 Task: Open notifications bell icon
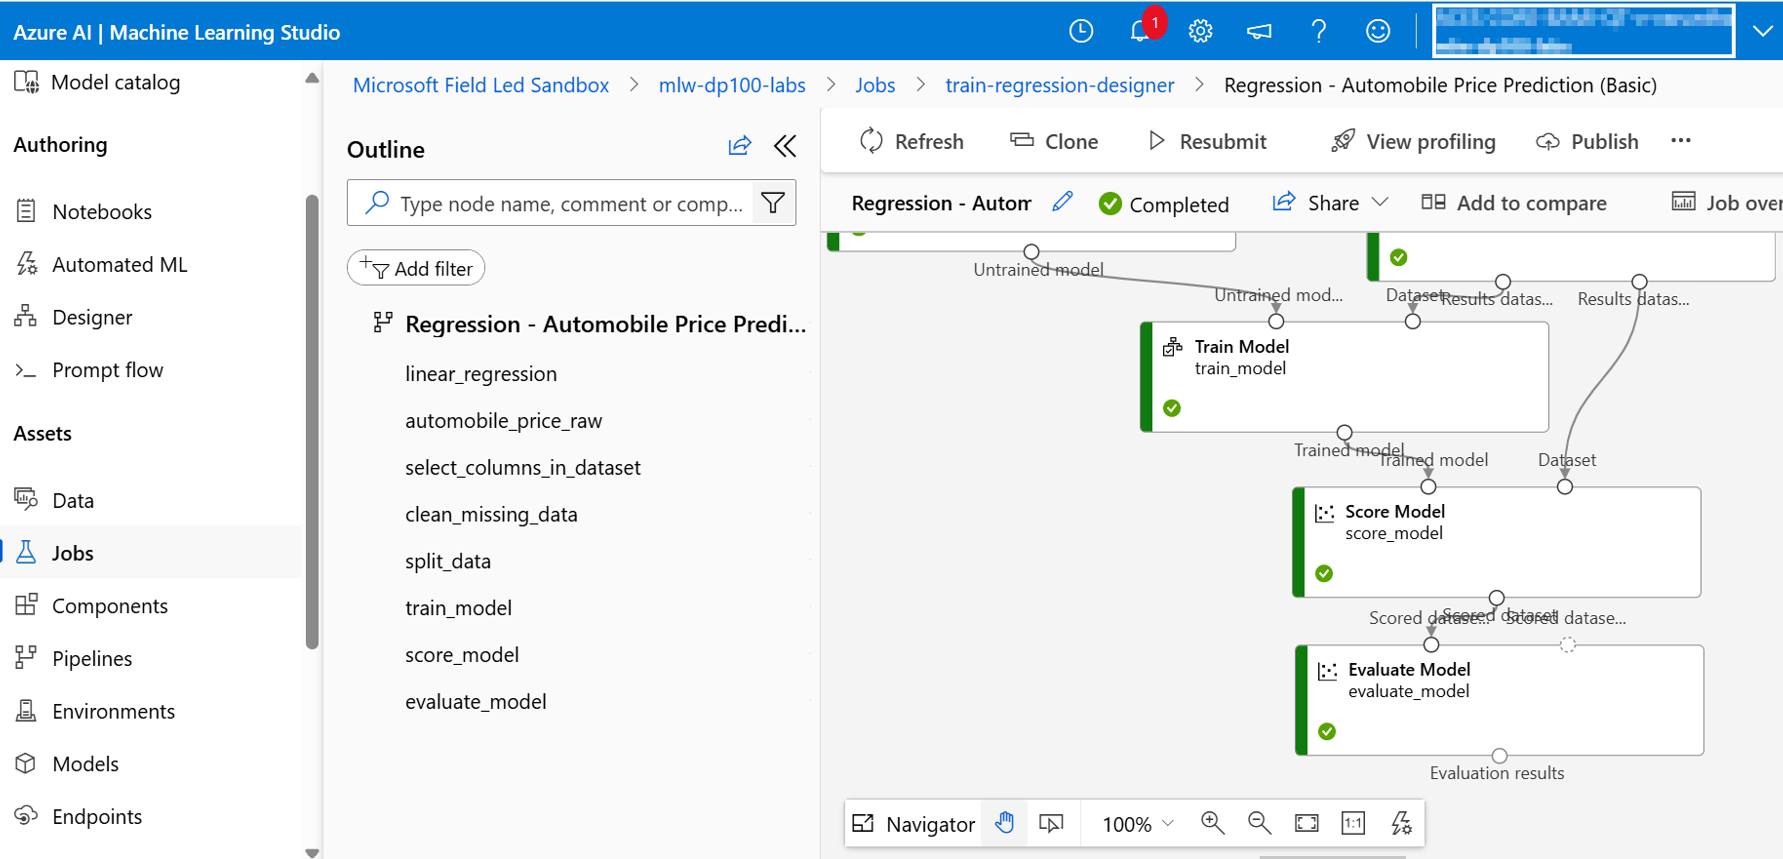[1140, 31]
